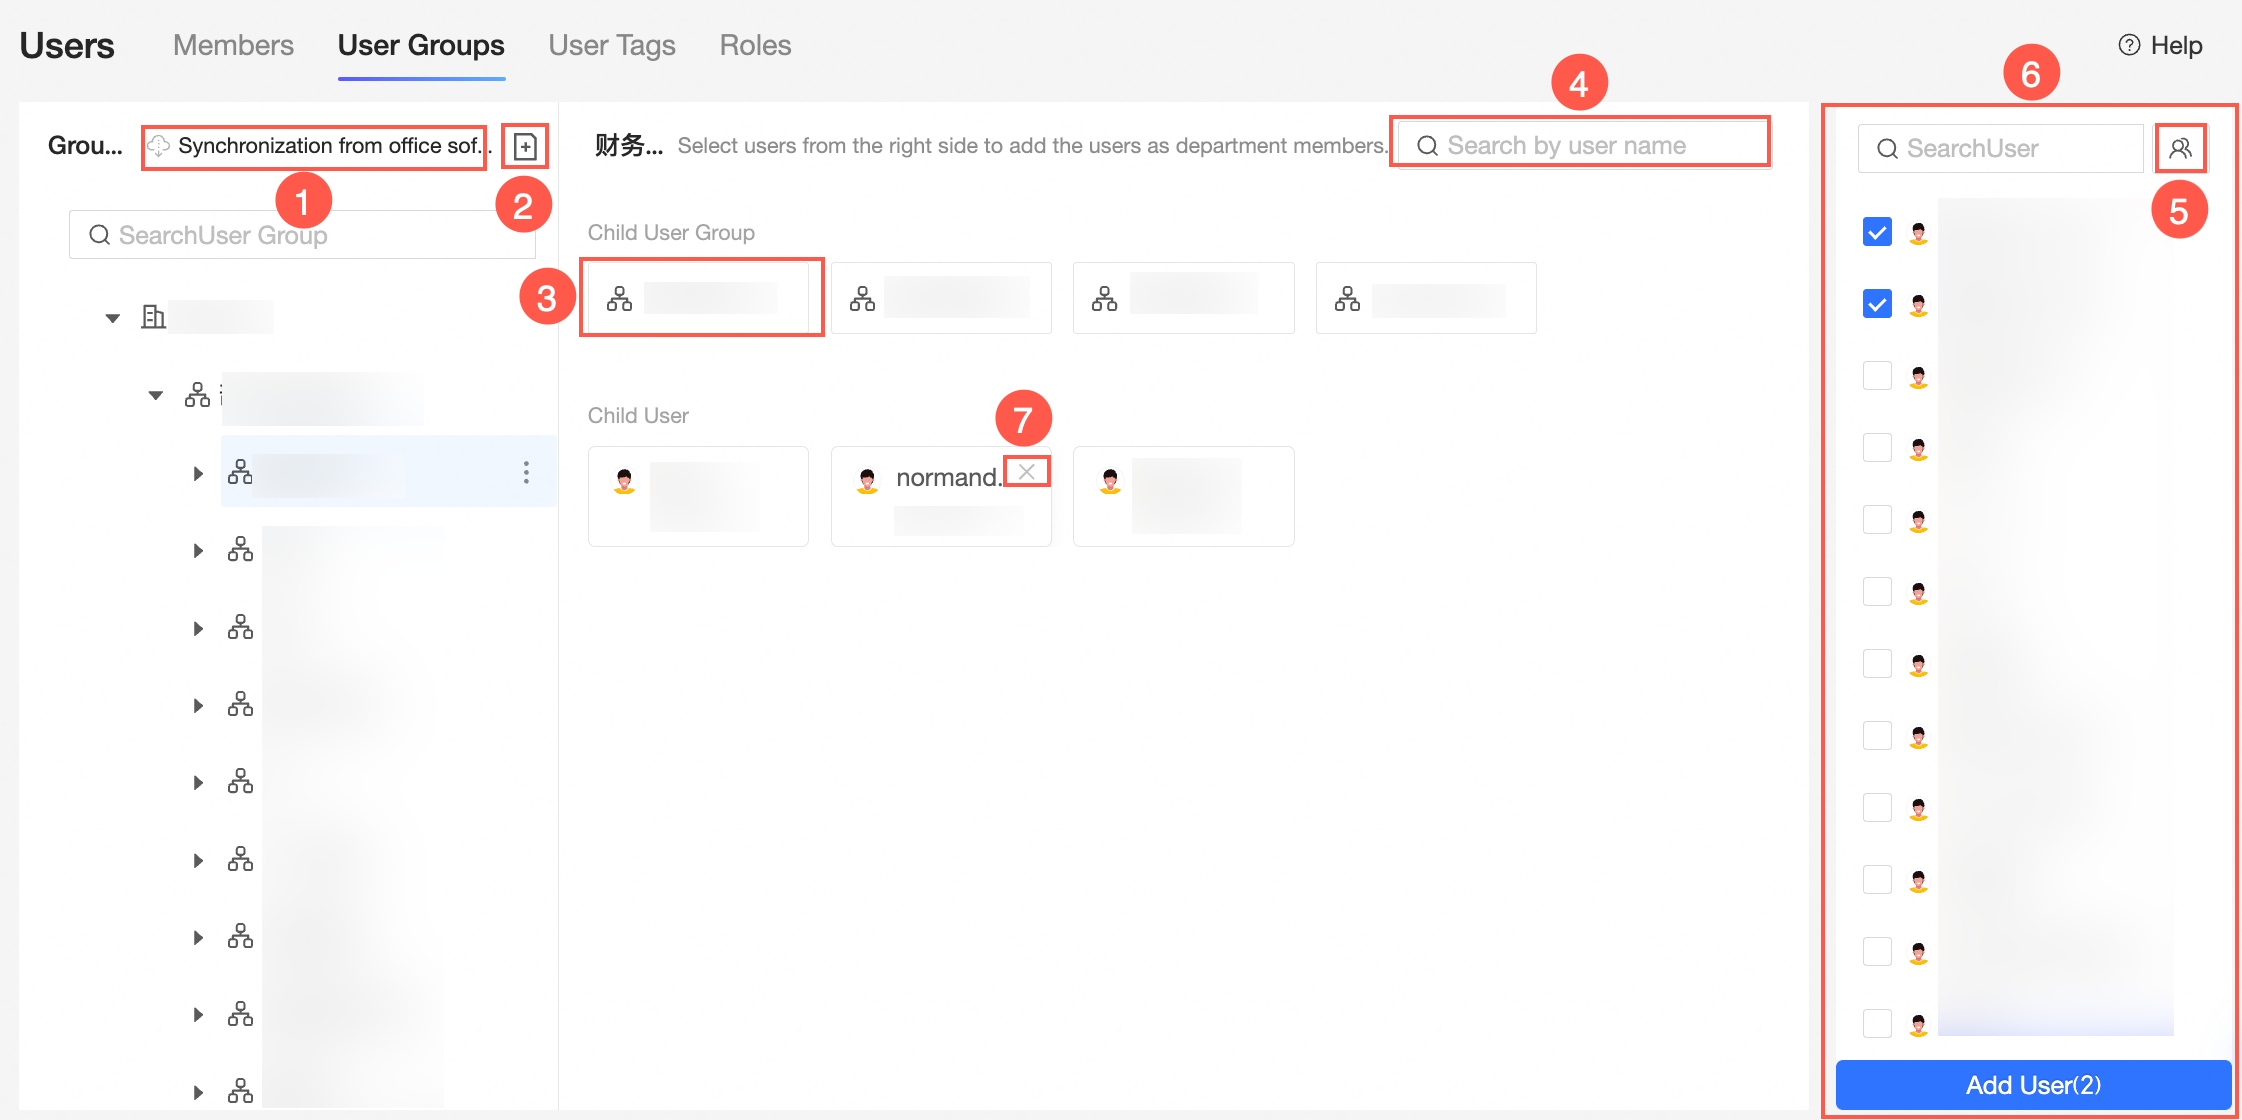Click the normand user name text
The image size is (2242, 1120).
click(948, 478)
